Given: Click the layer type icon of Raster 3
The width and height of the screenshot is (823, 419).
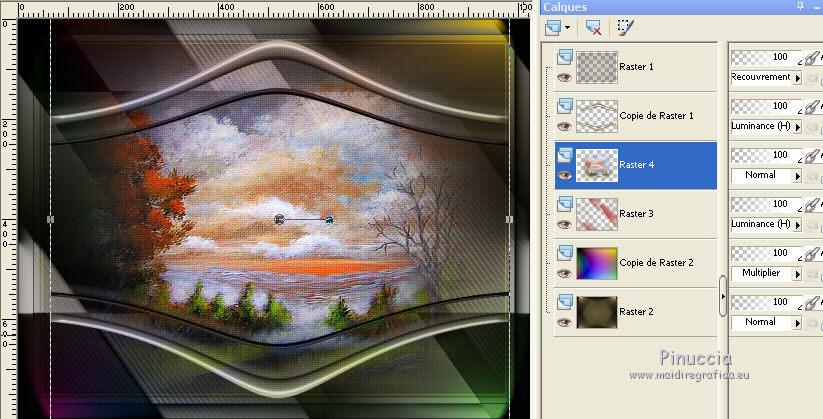Looking at the screenshot, I should click(x=565, y=204).
